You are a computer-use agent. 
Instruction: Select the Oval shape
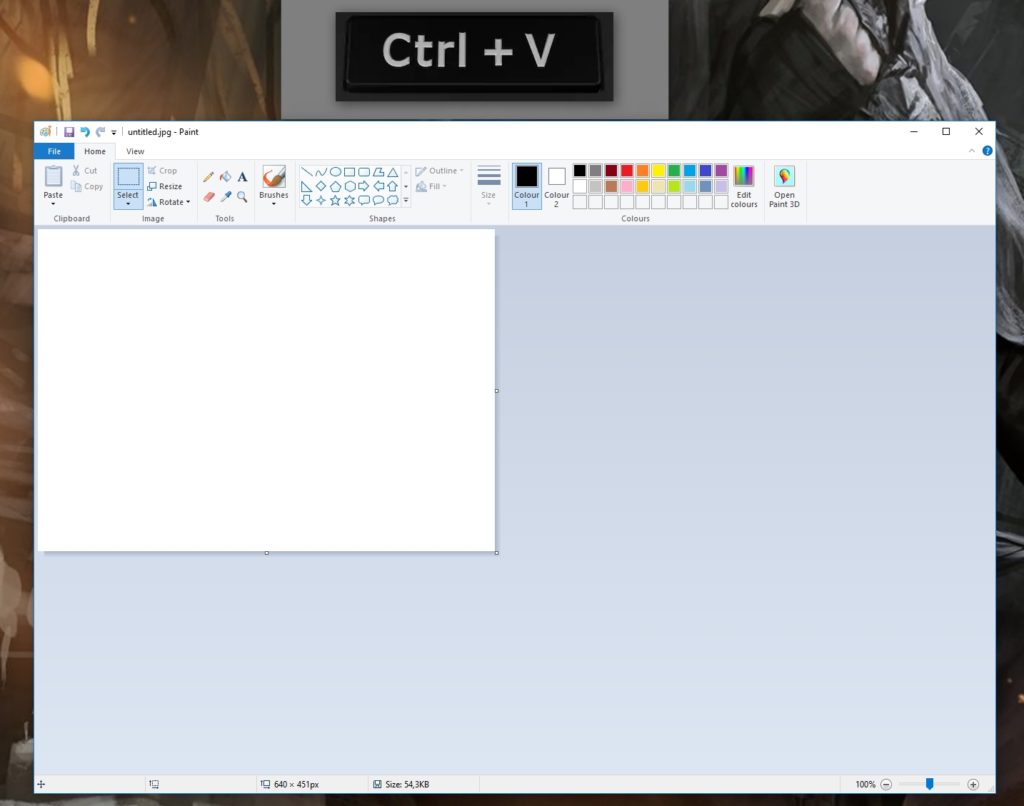tap(336, 171)
